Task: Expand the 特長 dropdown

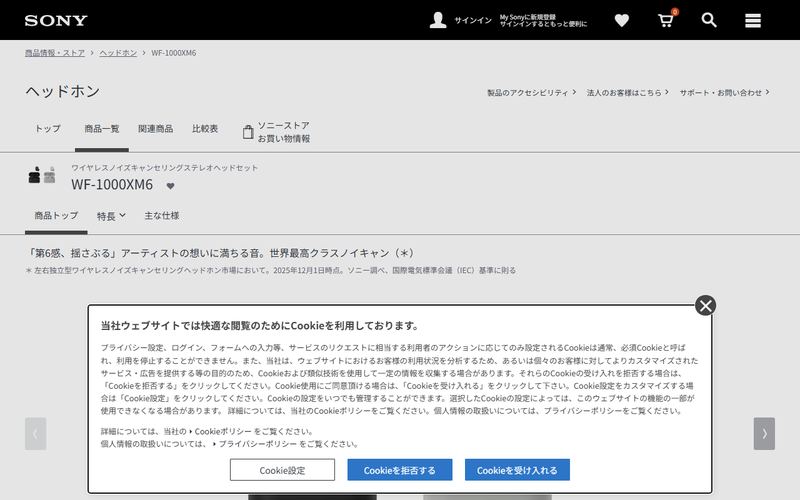Action: point(111,216)
